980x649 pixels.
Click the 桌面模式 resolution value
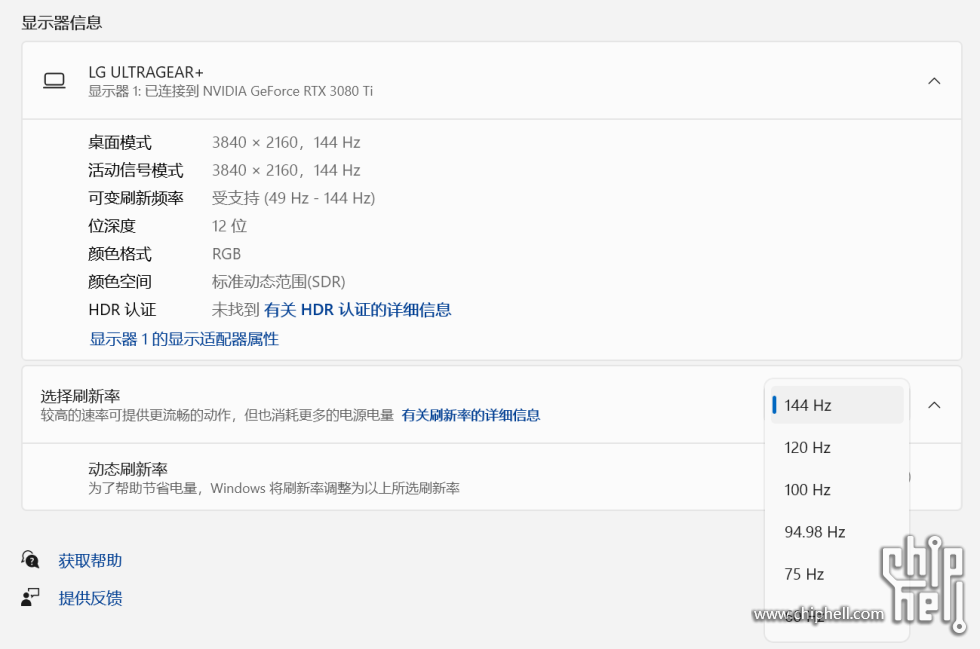pyautogui.click(x=286, y=143)
